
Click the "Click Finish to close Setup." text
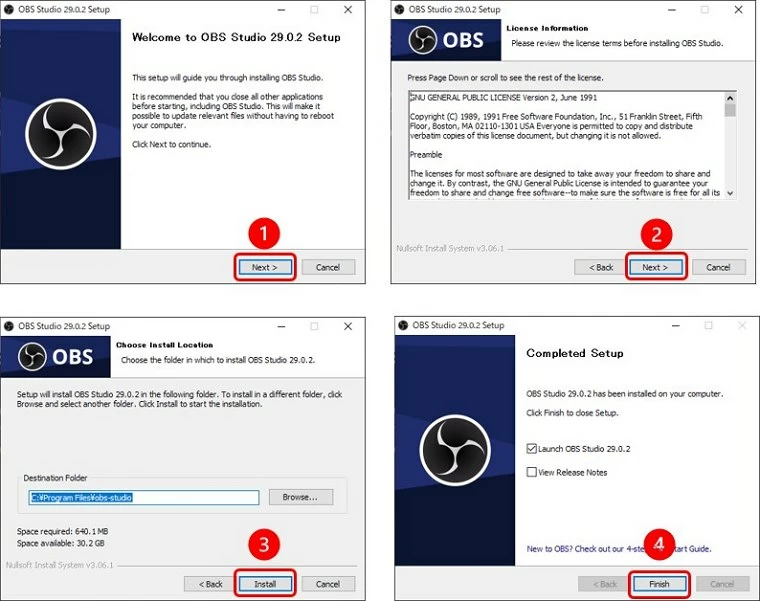click(572, 413)
